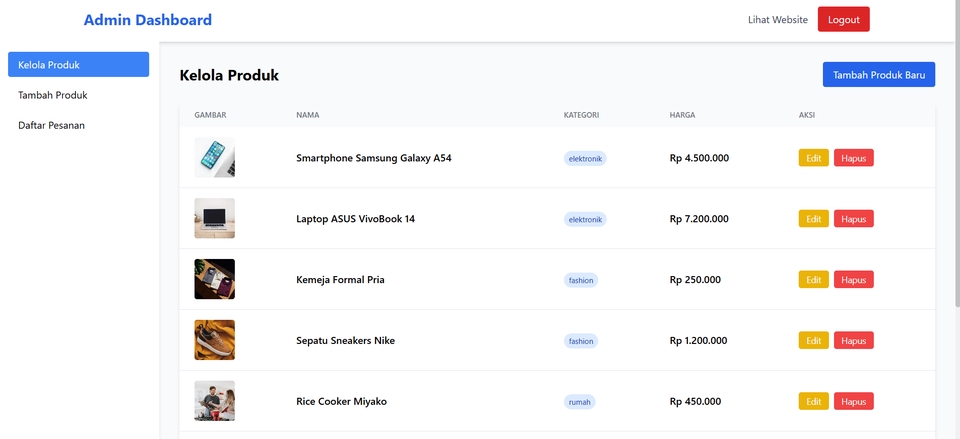
Task: Edit the Smartphone Samsung Galaxy A54 product
Action: 813,158
